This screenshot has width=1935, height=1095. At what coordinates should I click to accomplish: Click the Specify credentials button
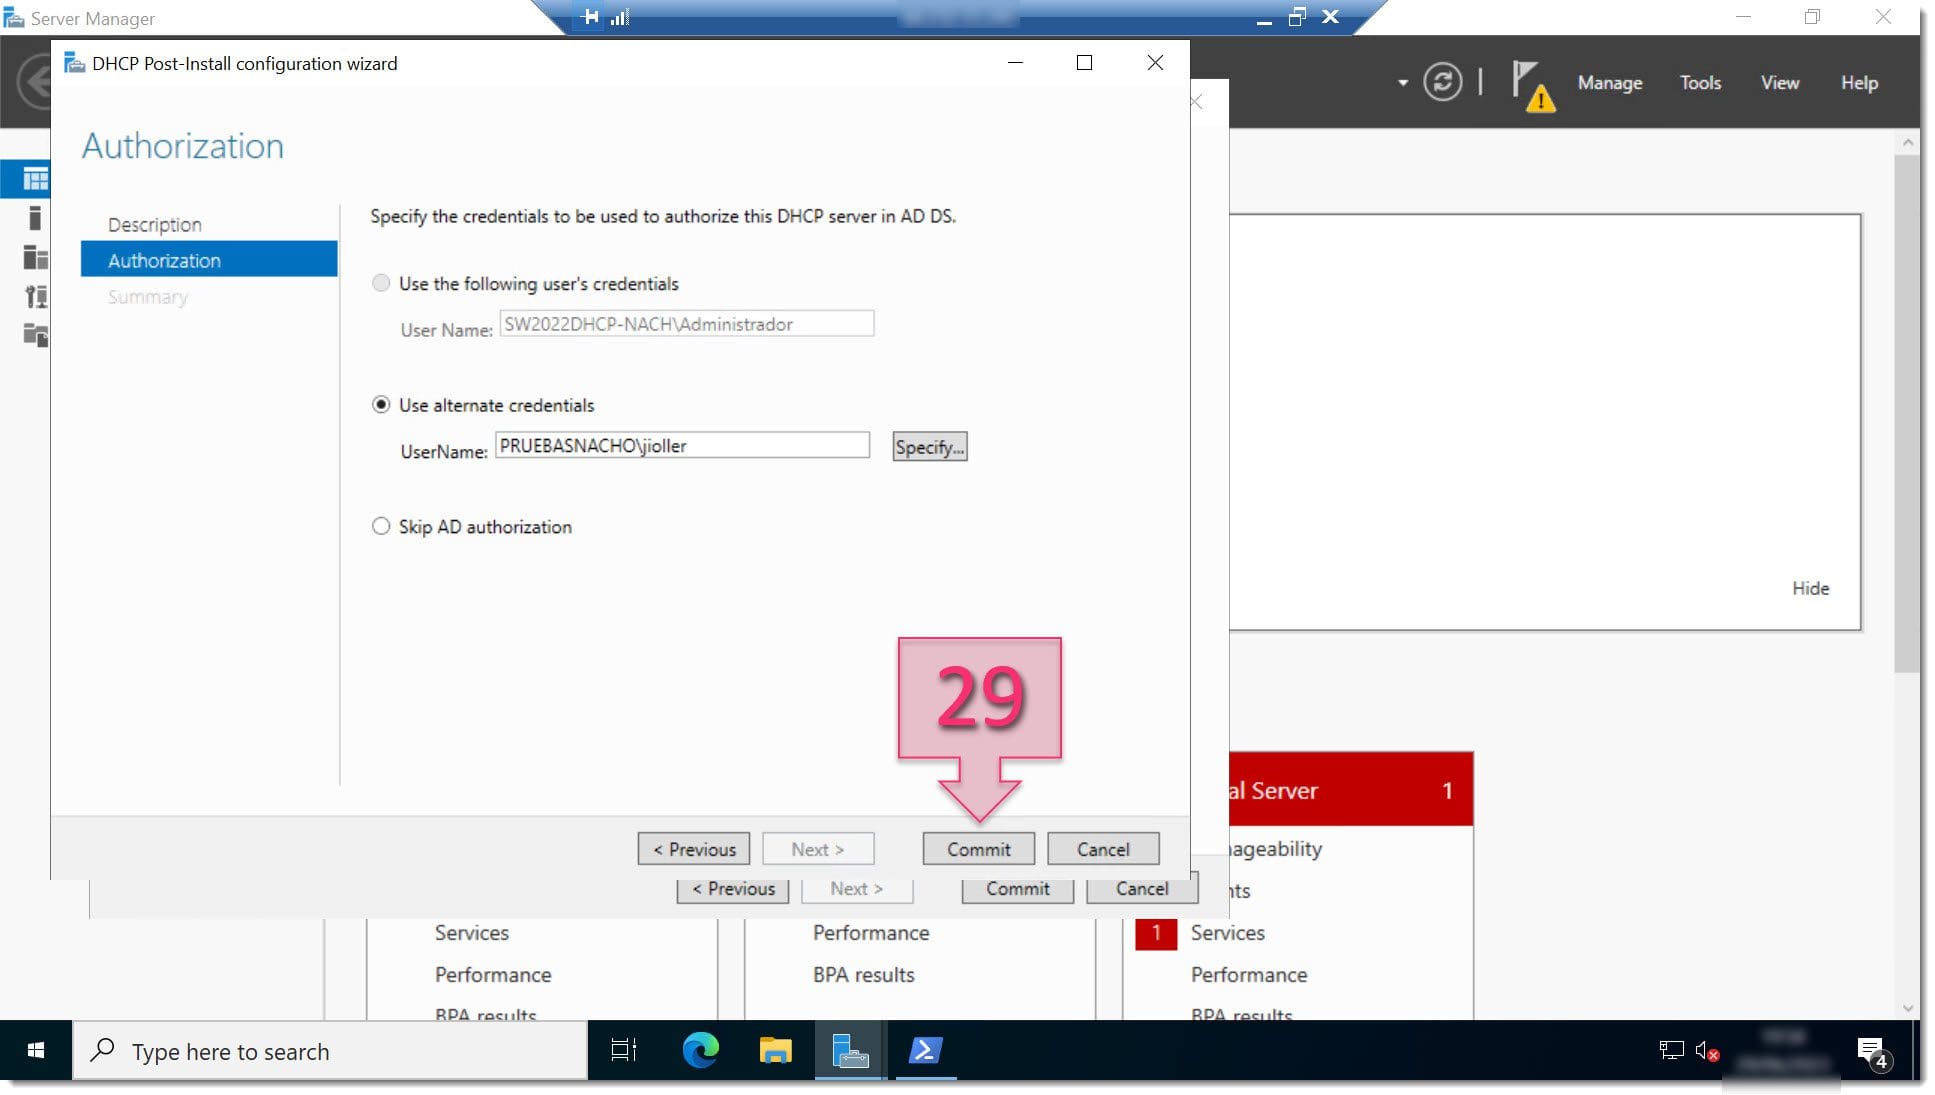click(x=929, y=445)
